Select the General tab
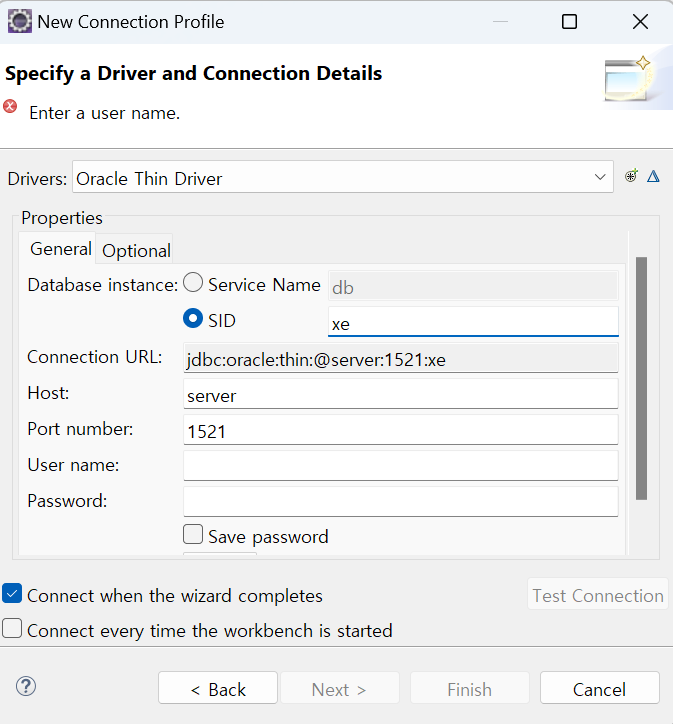The width and height of the screenshot is (673, 724). [x=60, y=249]
